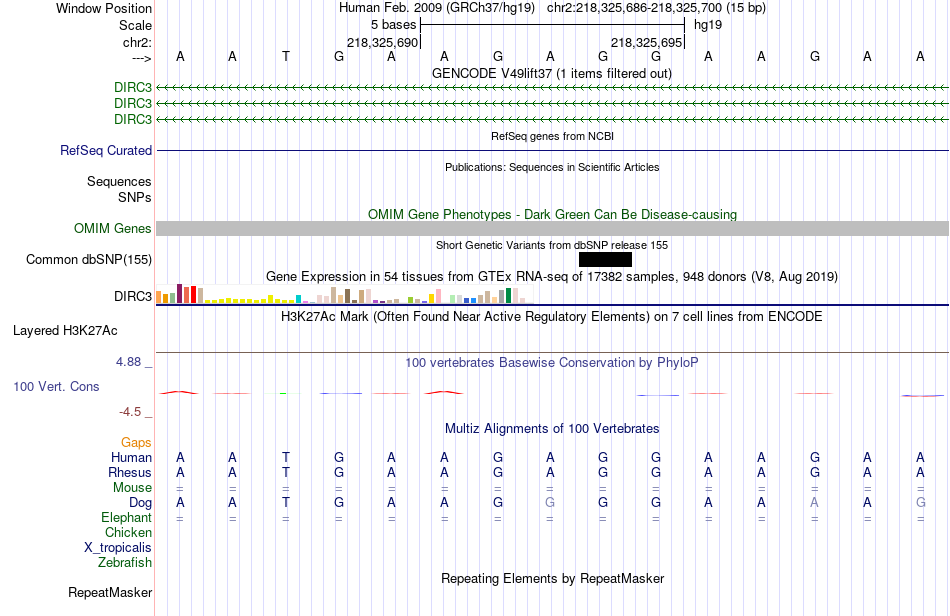Click the green PhyloP conservation mark
This screenshot has width=950, height=616.
(x=283, y=394)
